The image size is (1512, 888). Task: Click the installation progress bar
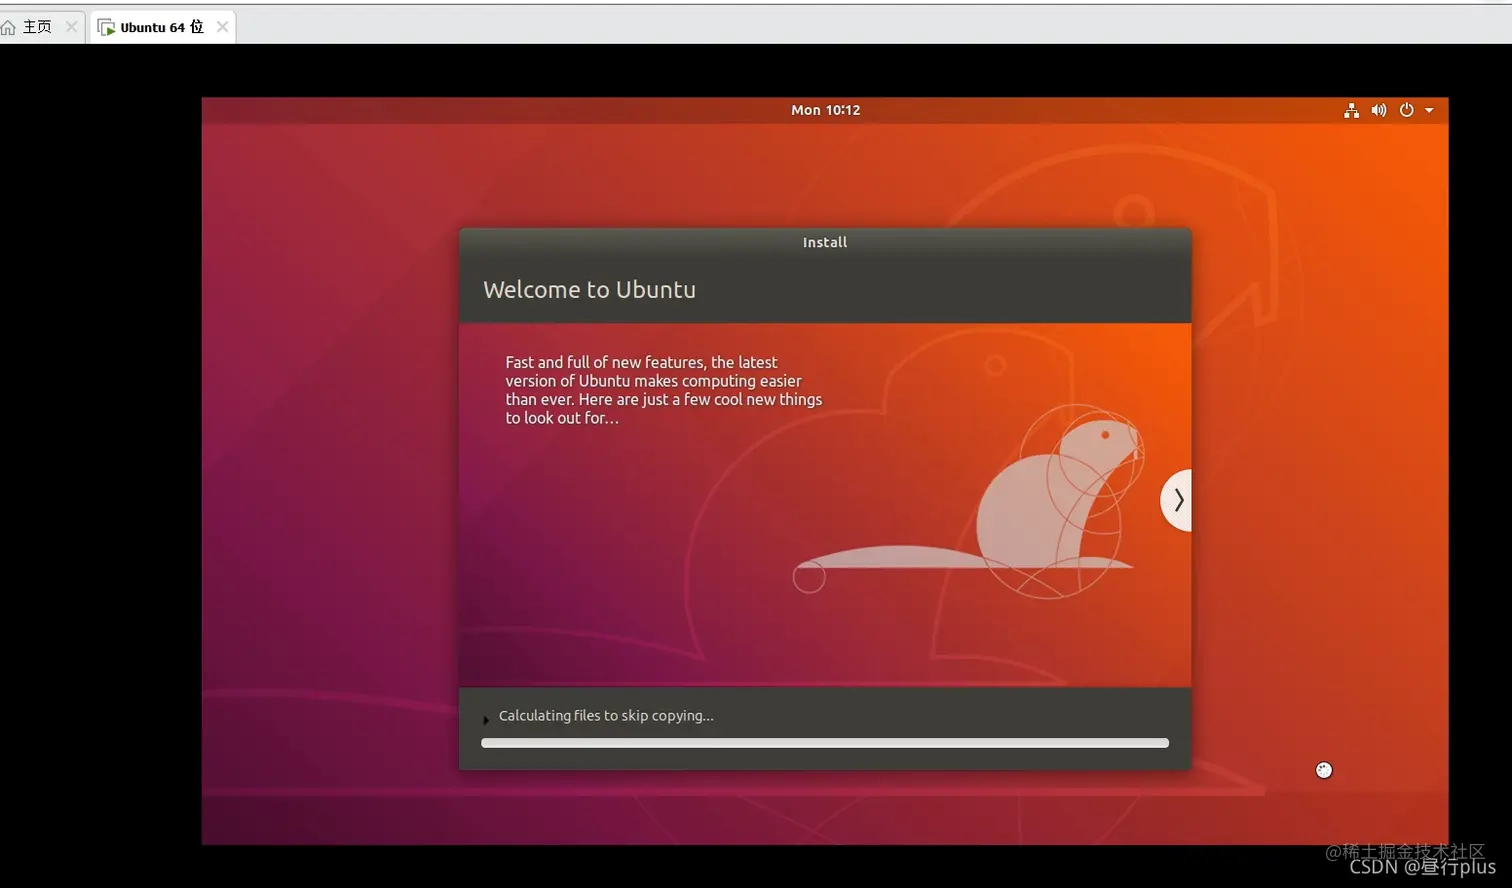click(825, 743)
